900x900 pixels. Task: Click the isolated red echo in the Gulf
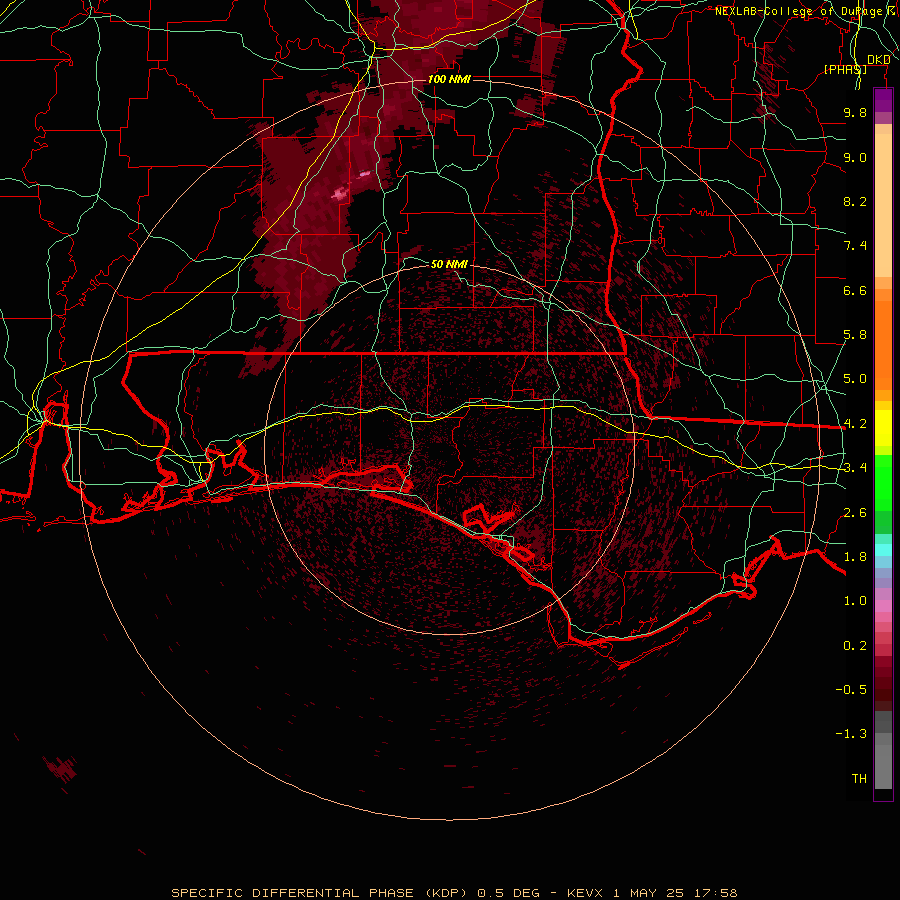click(x=60, y=769)
